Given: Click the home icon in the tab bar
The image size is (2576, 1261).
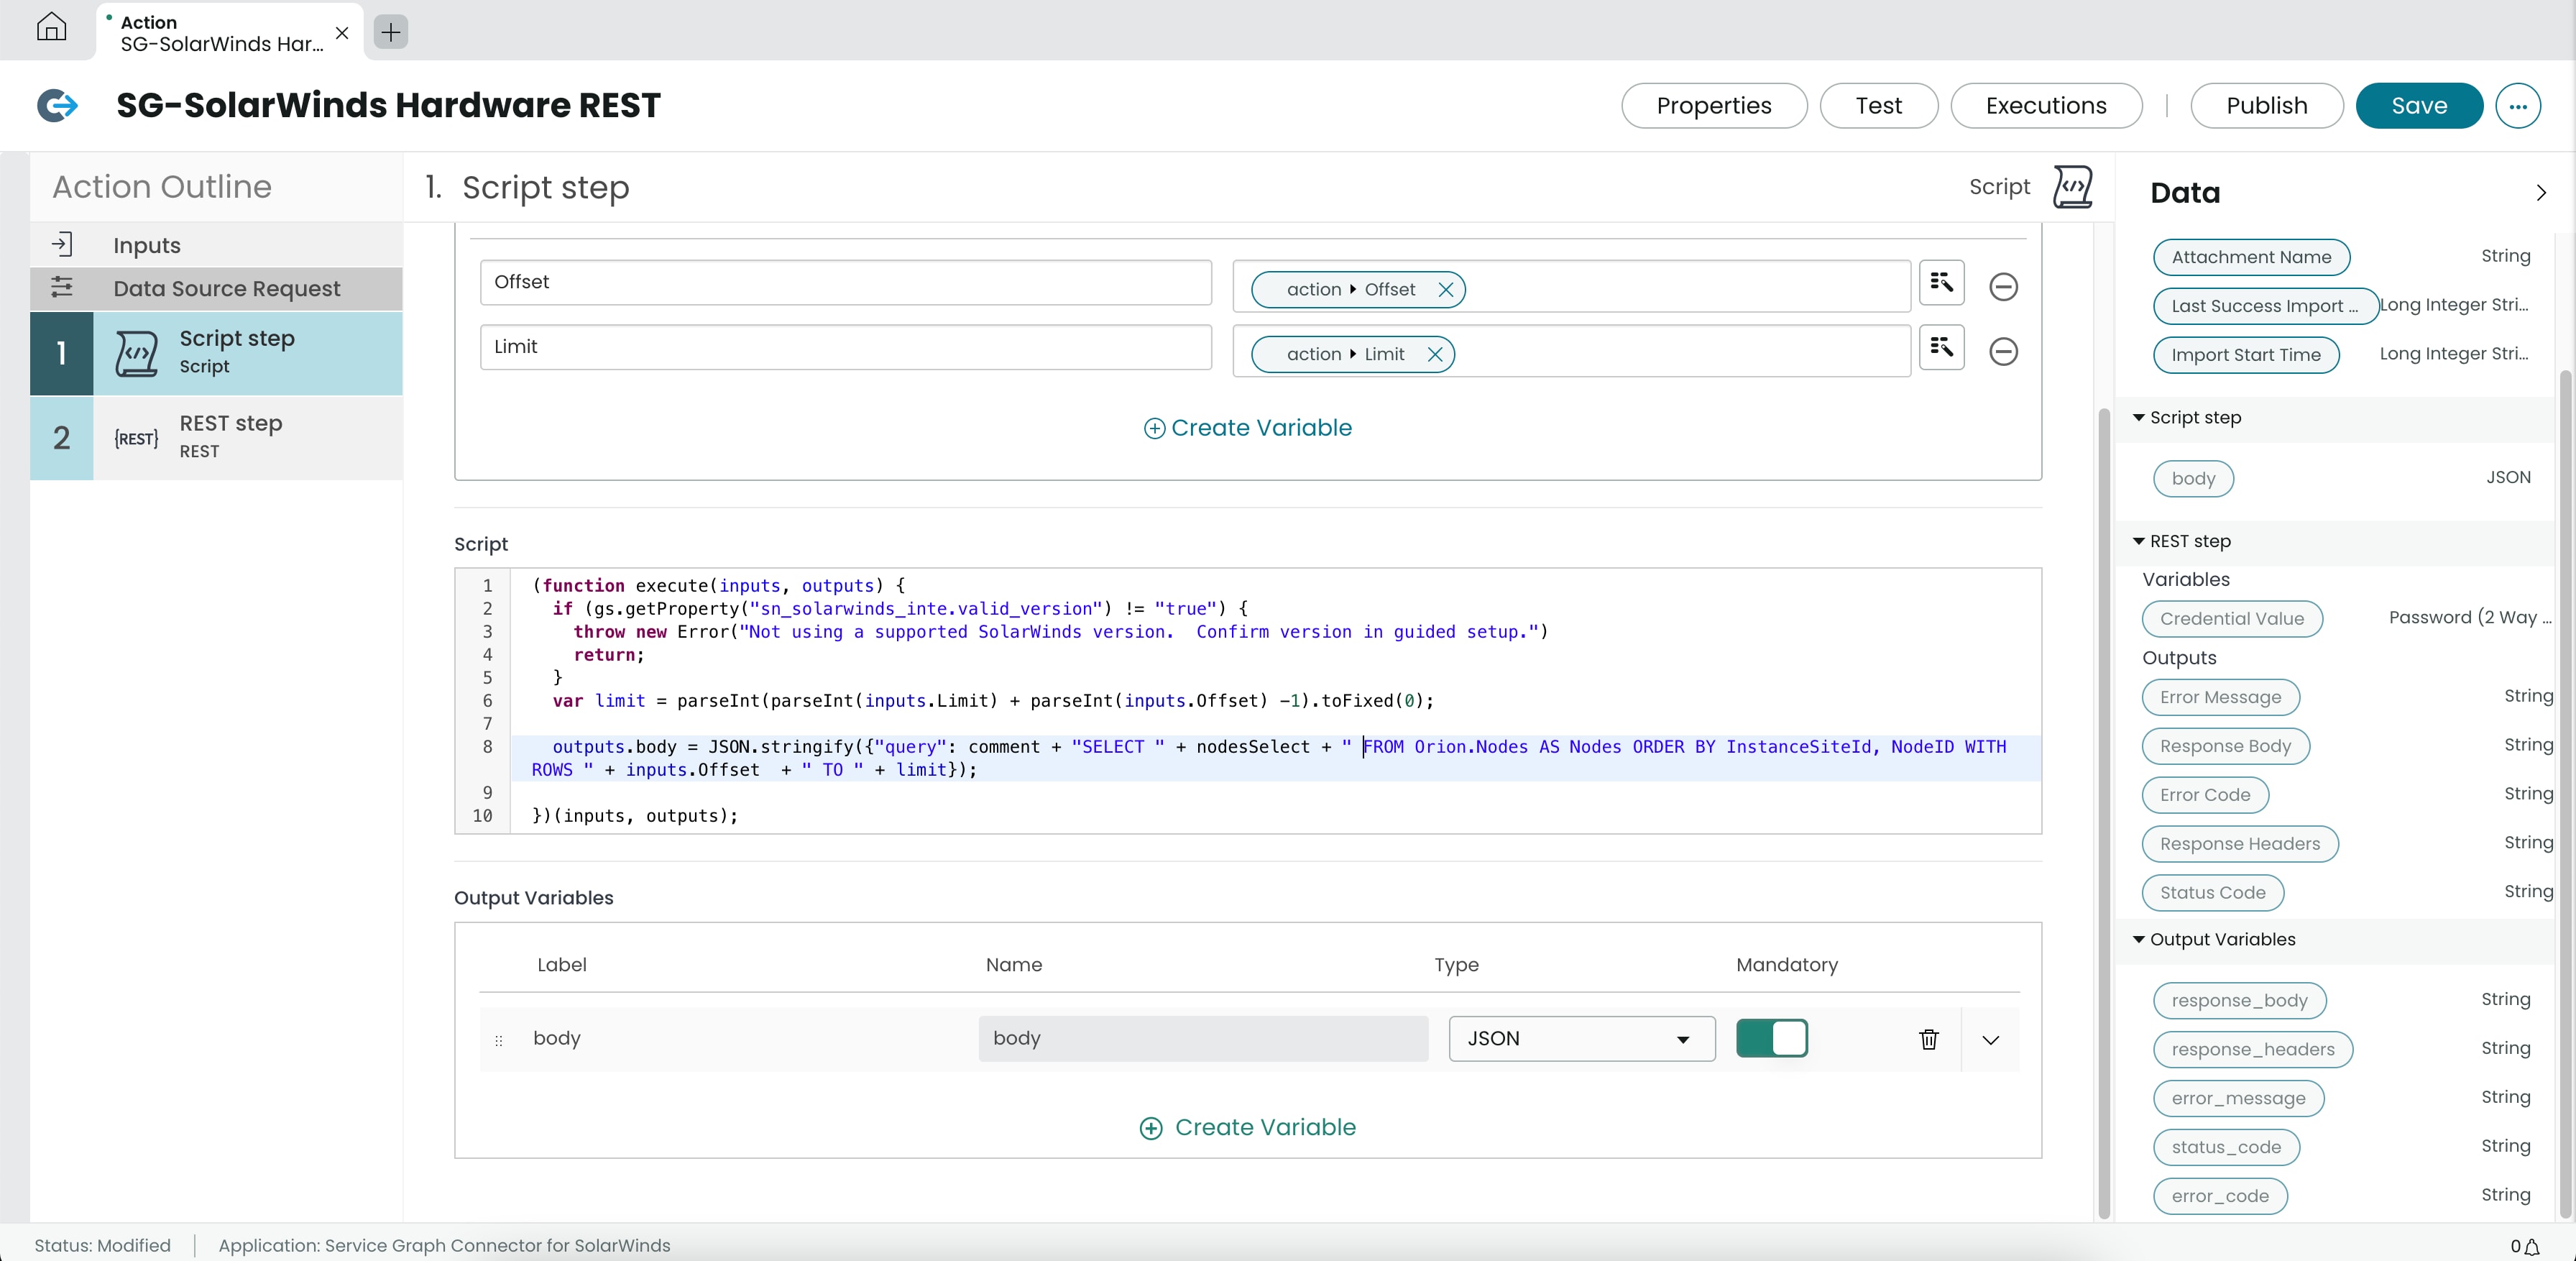Looking at the screenshot, I should point(51,28).
